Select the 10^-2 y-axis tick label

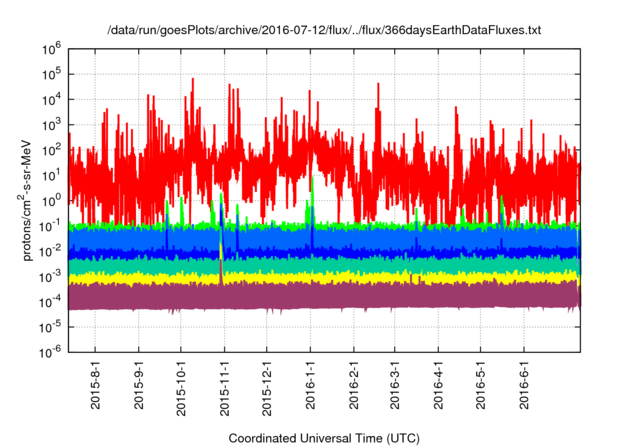50,251
